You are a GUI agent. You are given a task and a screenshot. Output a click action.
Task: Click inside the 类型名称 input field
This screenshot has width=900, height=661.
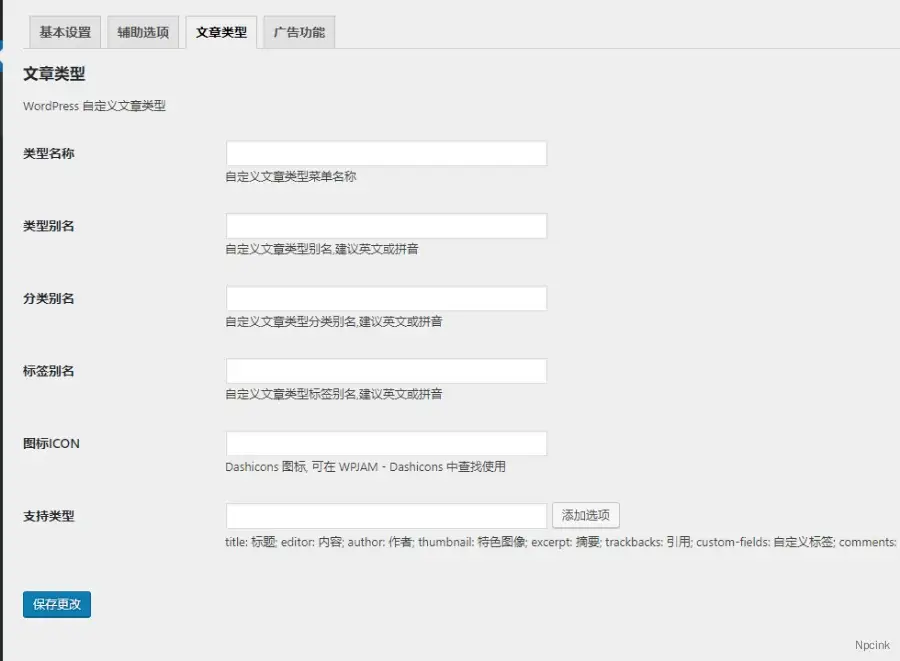click(x=386, y=152)
